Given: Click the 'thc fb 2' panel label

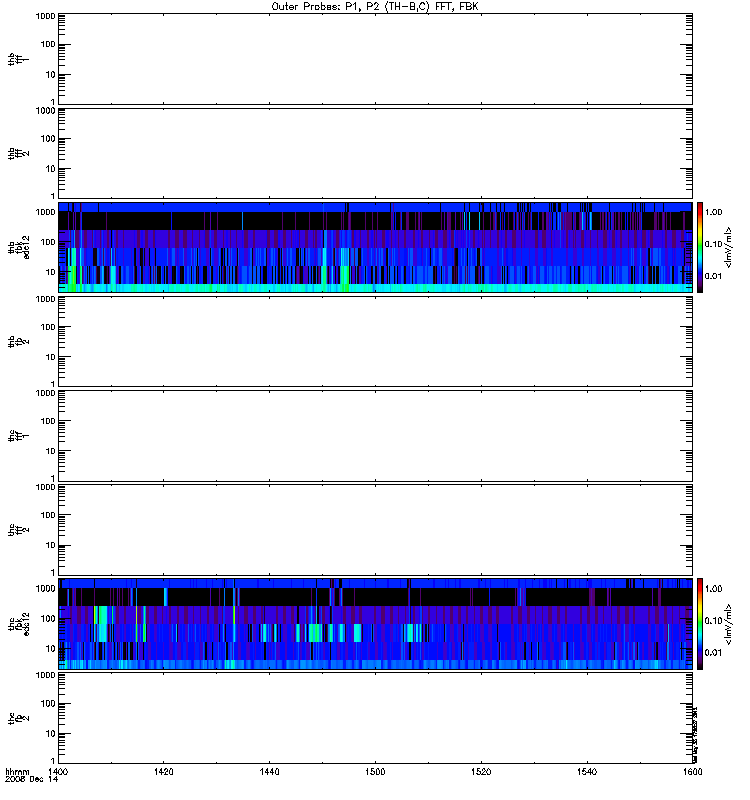Looking at the screenshot, I should [18, 718].
